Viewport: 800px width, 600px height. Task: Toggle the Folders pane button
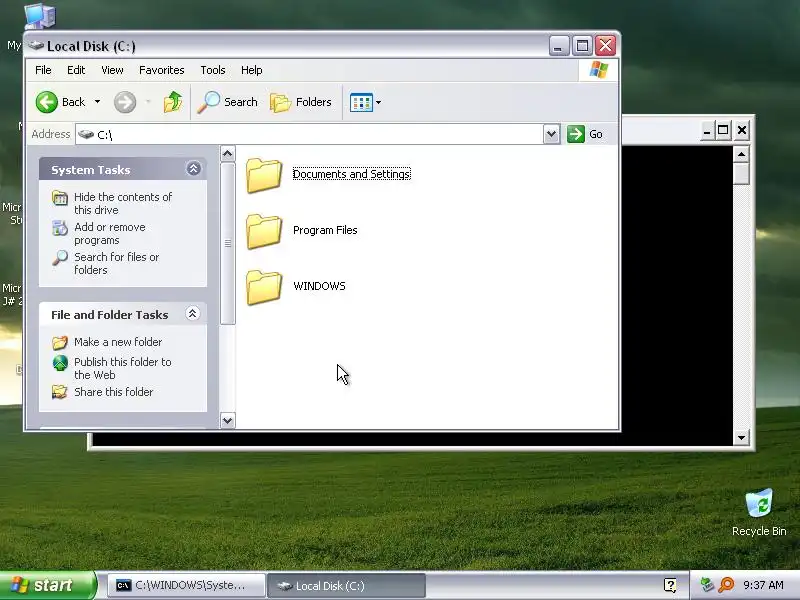301,102
